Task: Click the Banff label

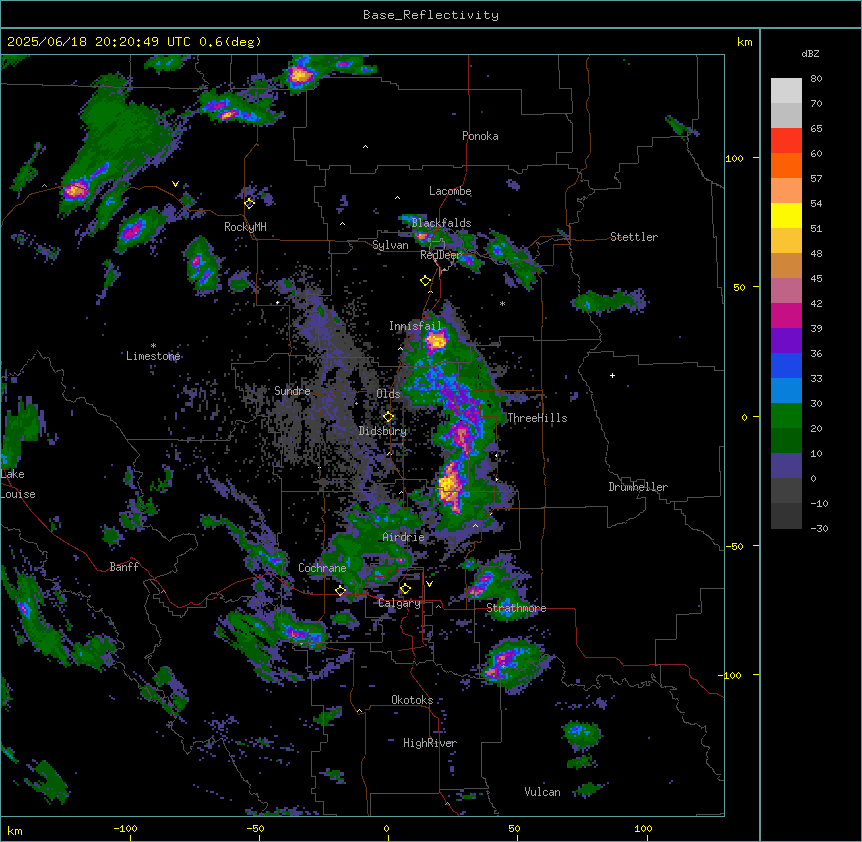Action: pyautogui.click(x=124, y=567)
